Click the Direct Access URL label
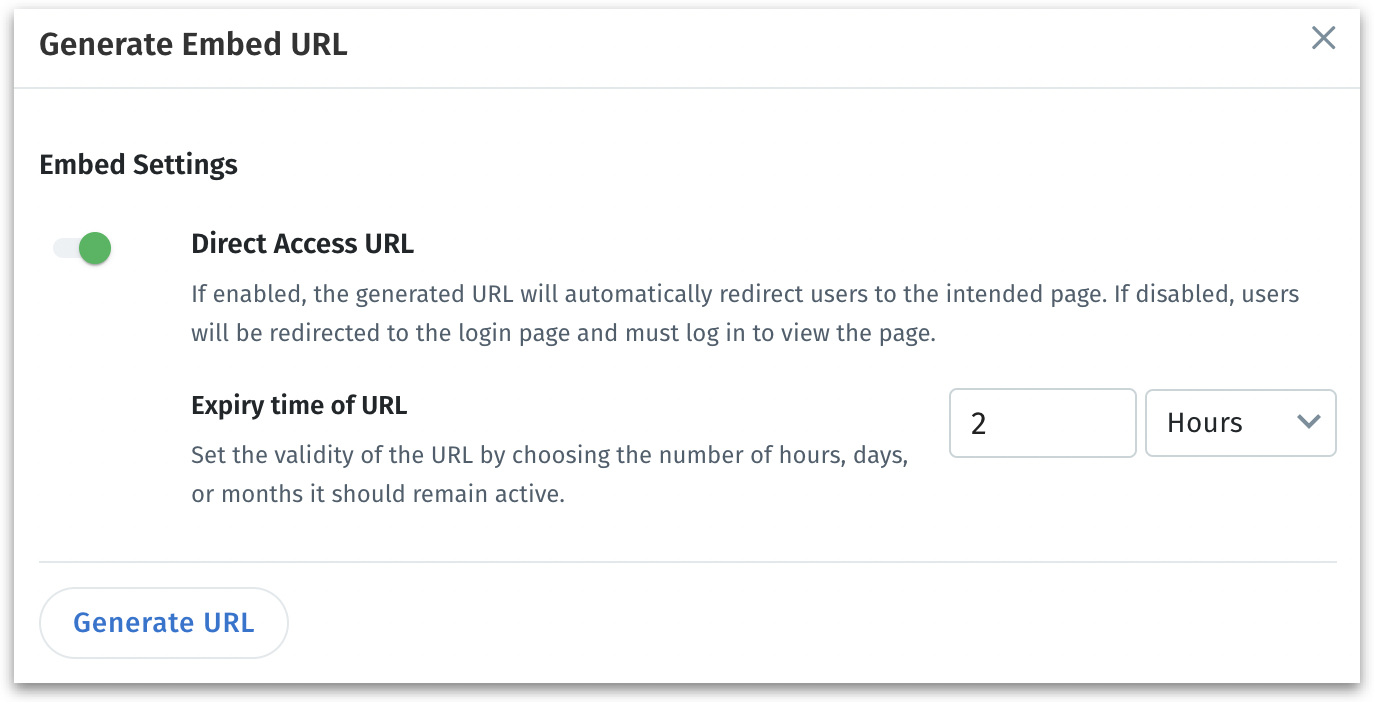 [302, 243]
